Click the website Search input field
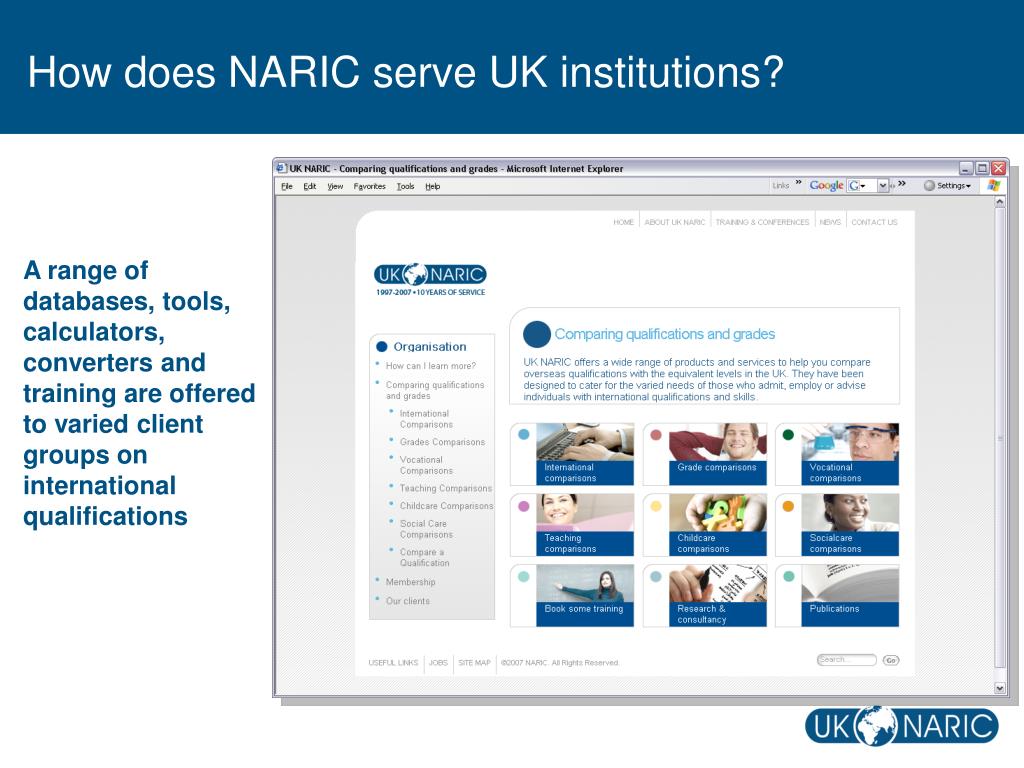The image size is (1024, 768). point(846,660)
